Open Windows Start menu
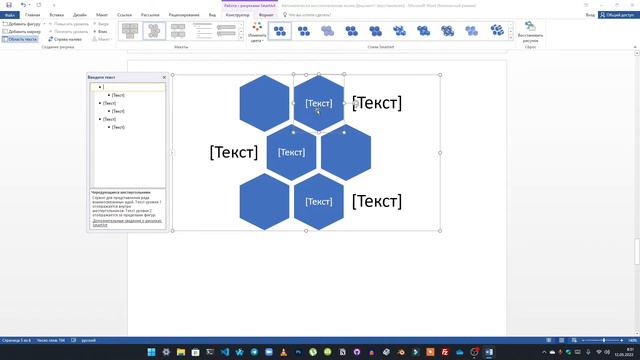 (x=151, y=352)
